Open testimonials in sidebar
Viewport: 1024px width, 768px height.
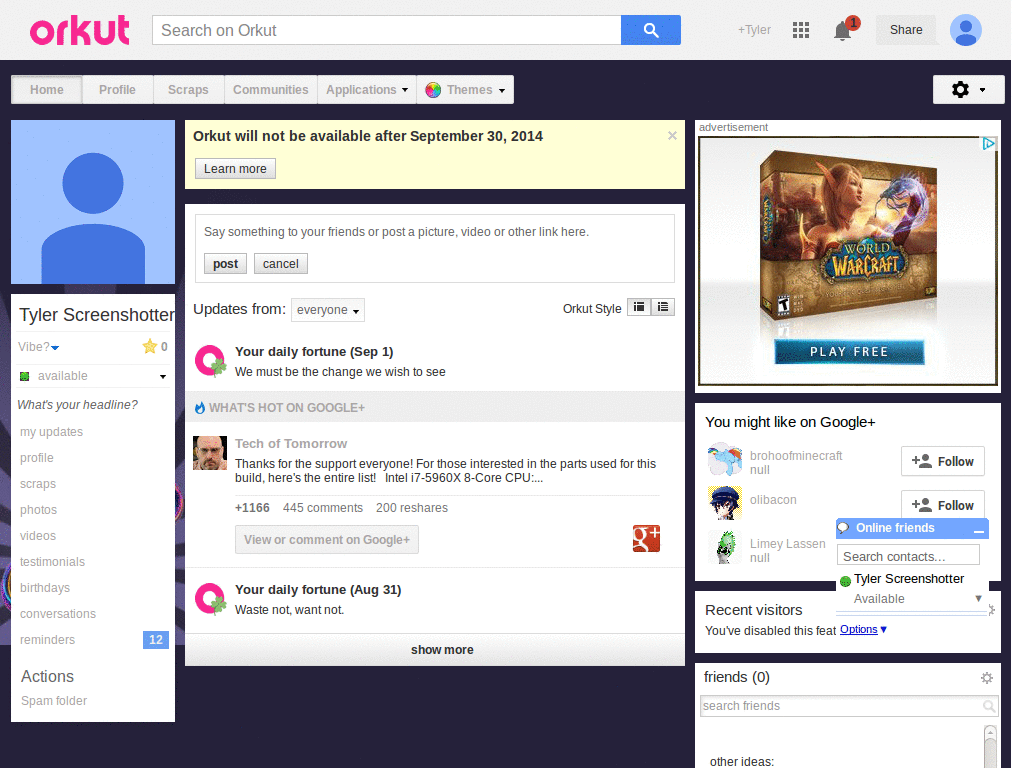coord(52,562)
